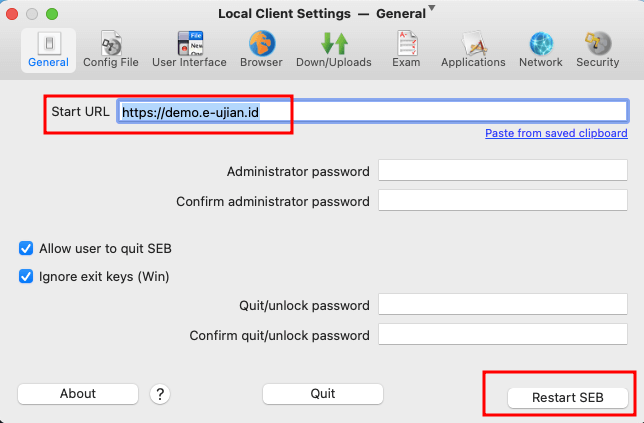Open the Exam settings pane
Viewport: 644px width, 423px height.
406,50
